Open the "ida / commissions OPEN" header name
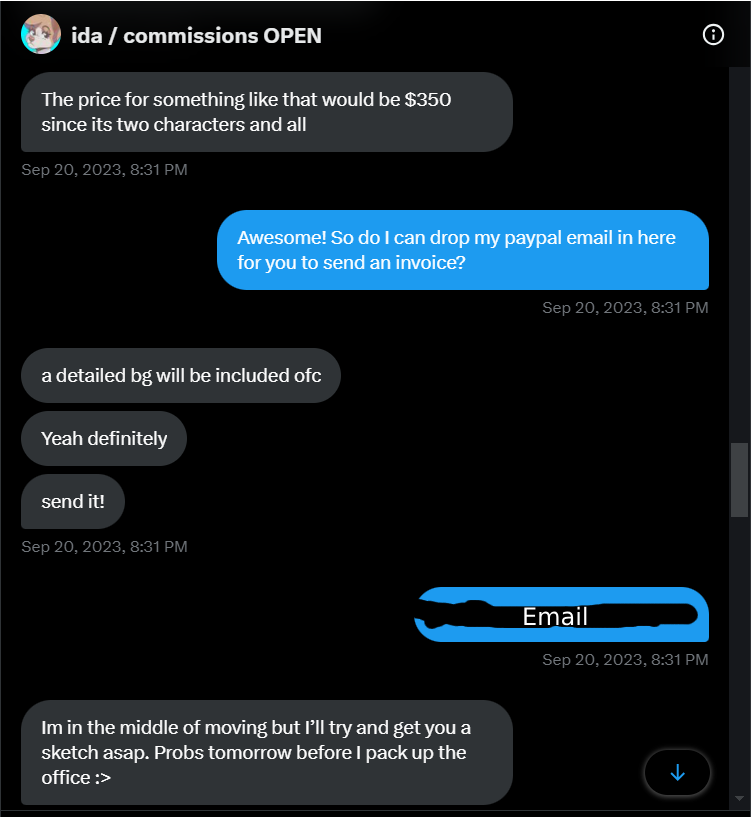The image size is (751, 817). pos(196,36)
